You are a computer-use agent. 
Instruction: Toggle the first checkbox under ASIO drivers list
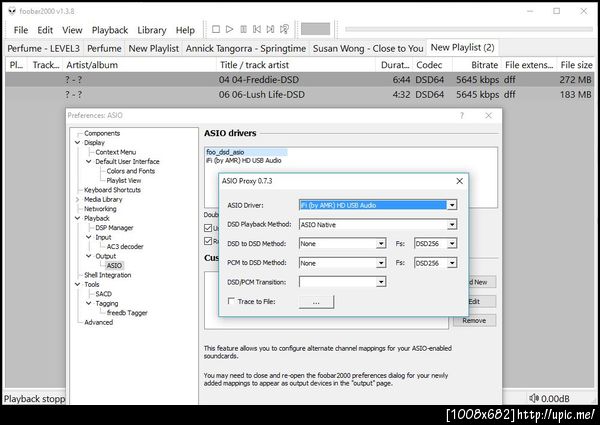pyautogui.click(x=208, y=228)
